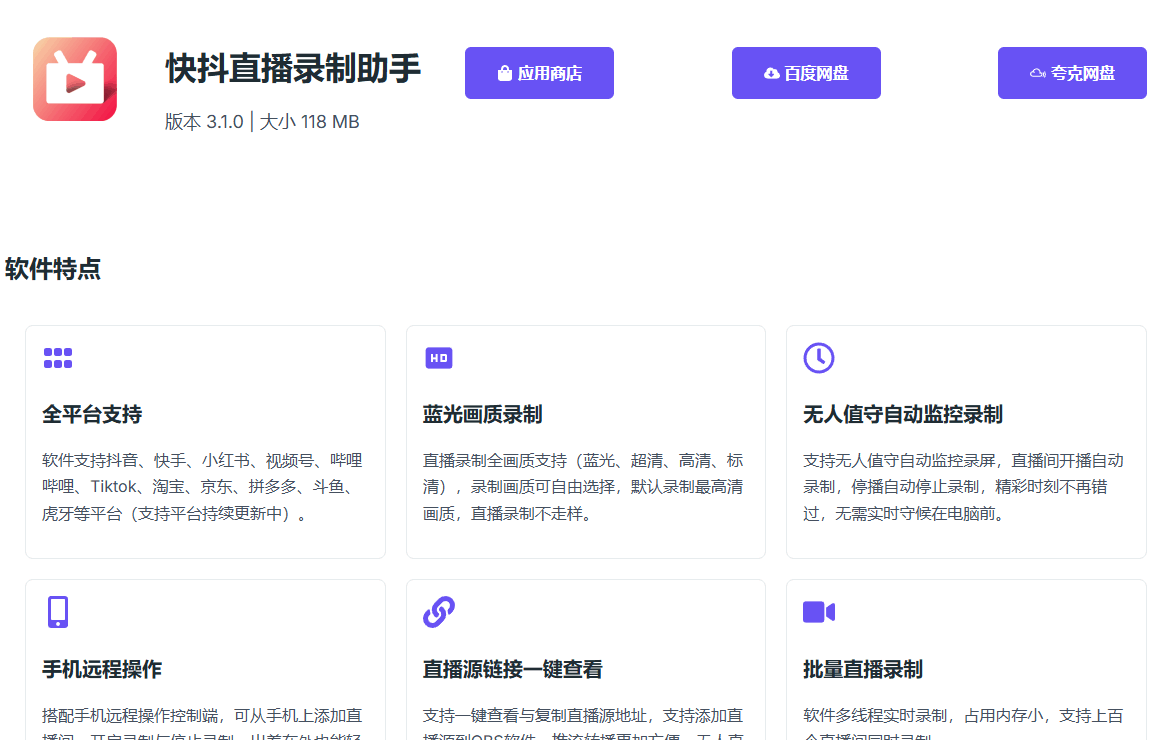This screenshot has width=1173, height=740.
Task: Click the HD icon above 蓝光画质录制
Action: 439,358
